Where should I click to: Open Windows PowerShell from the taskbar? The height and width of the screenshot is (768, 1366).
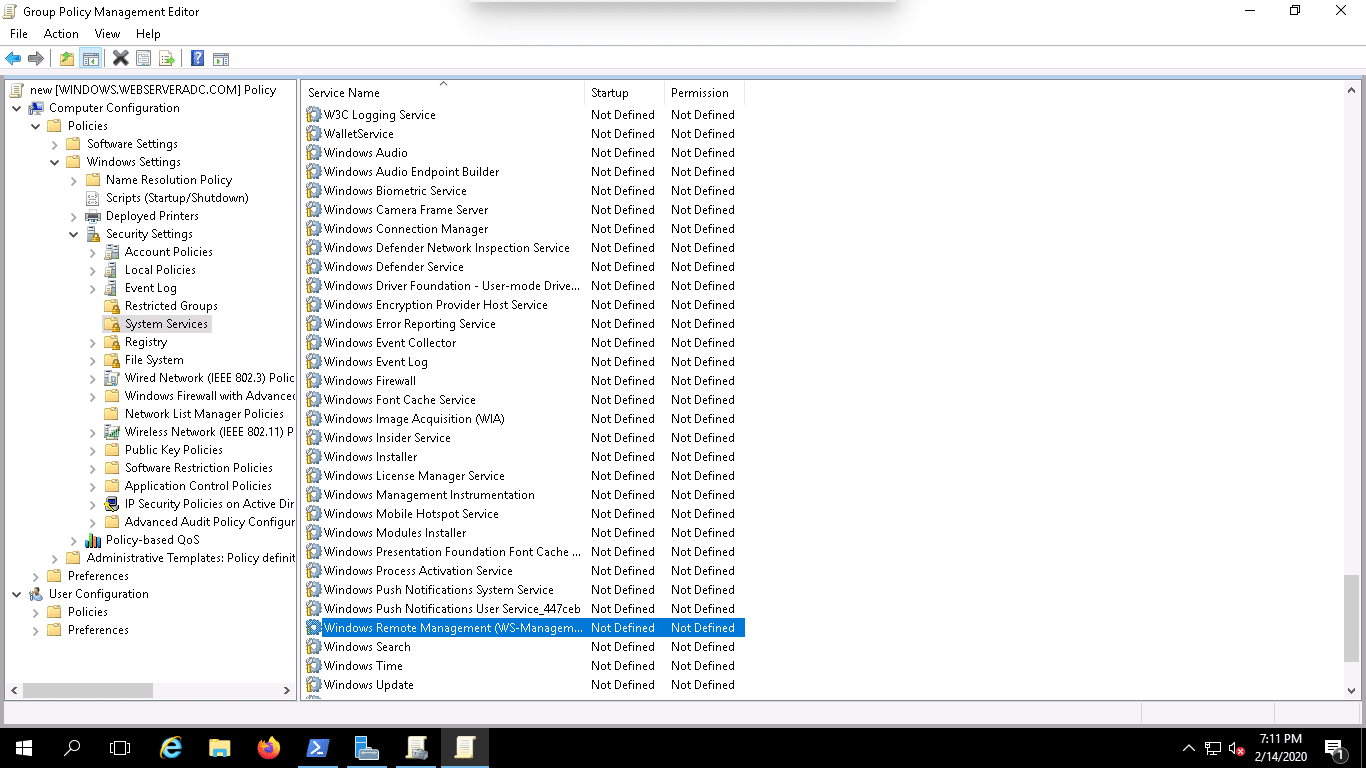(x=318, y=748)
